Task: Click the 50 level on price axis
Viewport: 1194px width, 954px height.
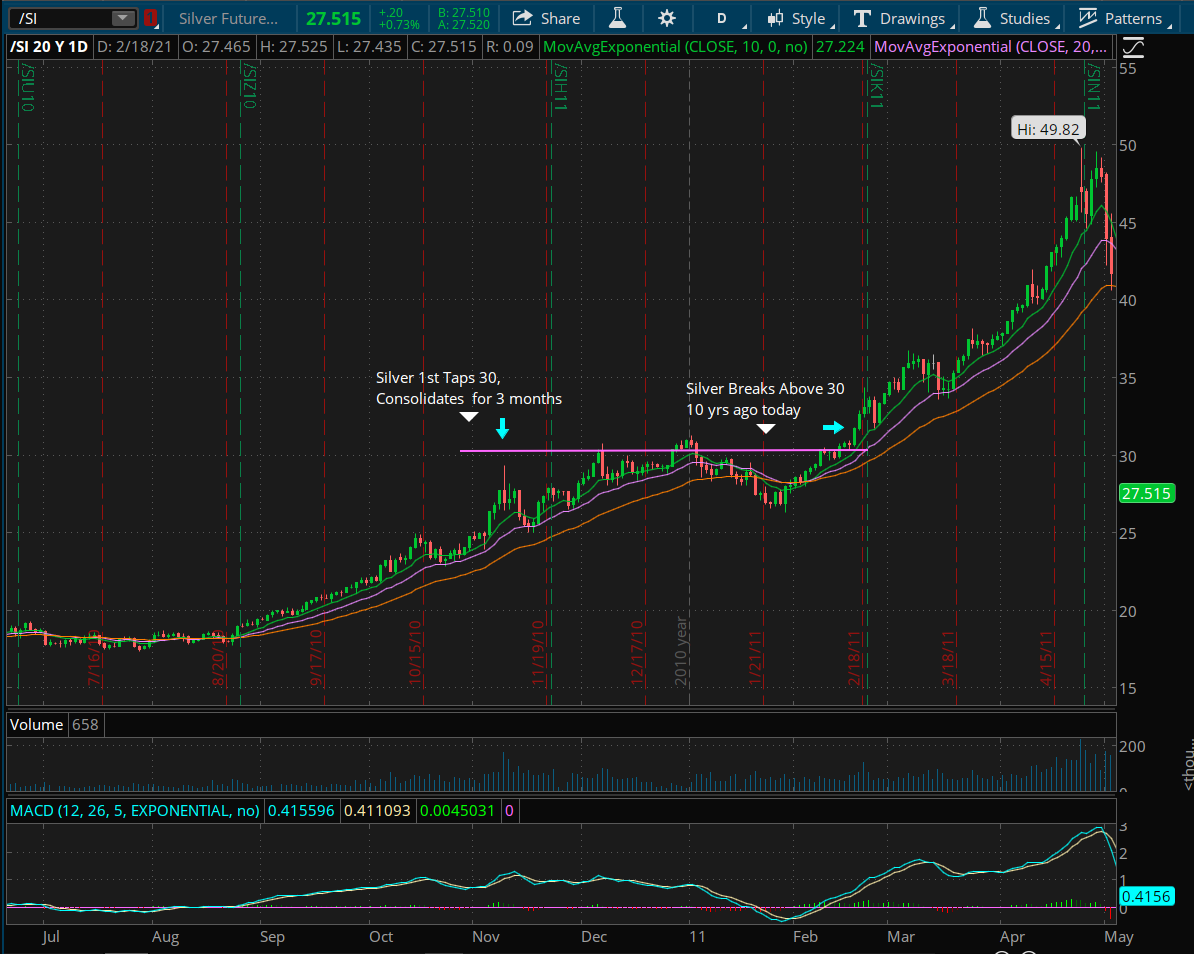Action: click(1128, 145)
